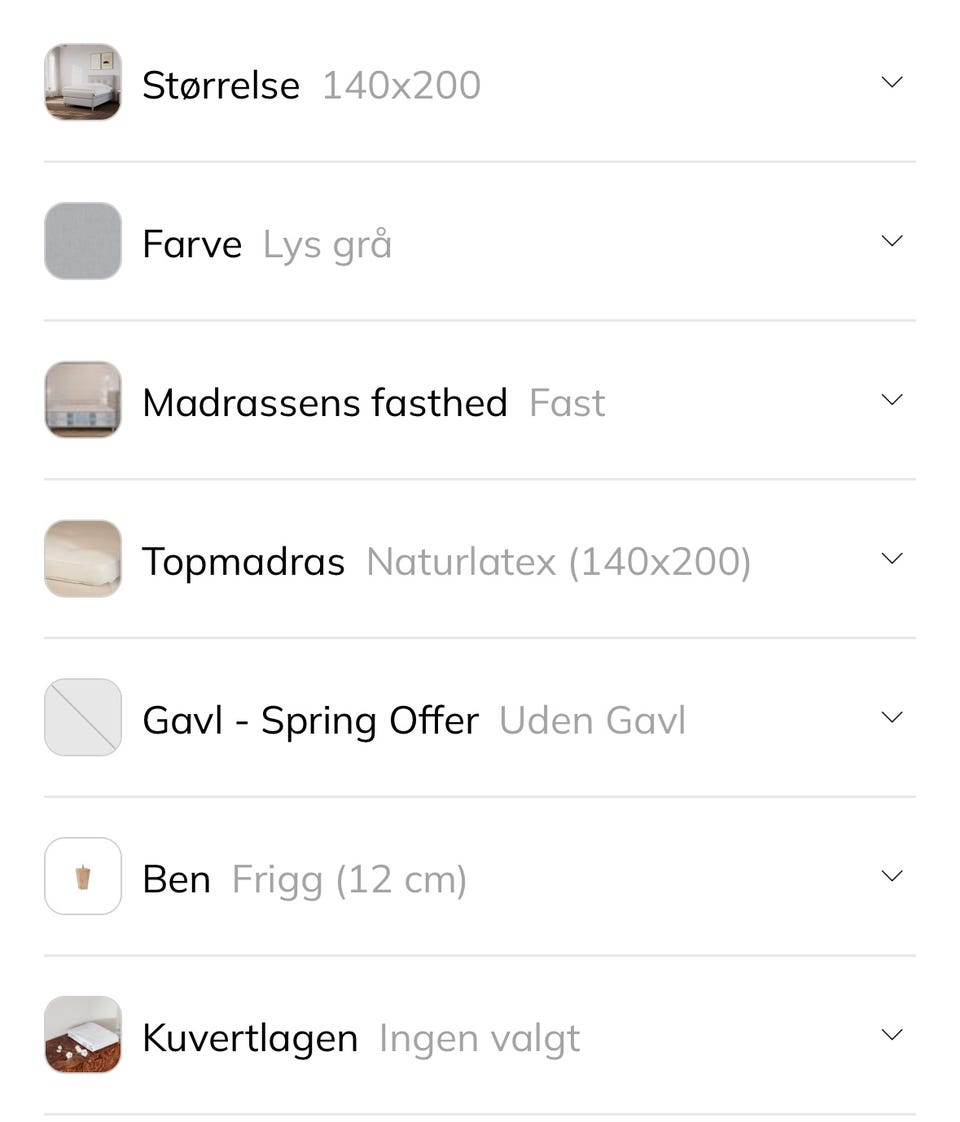960x1122 pixels.
Task: Click the mattress firmness thumbnail icon
Action: pyautogui.click(x=83, y=400)
